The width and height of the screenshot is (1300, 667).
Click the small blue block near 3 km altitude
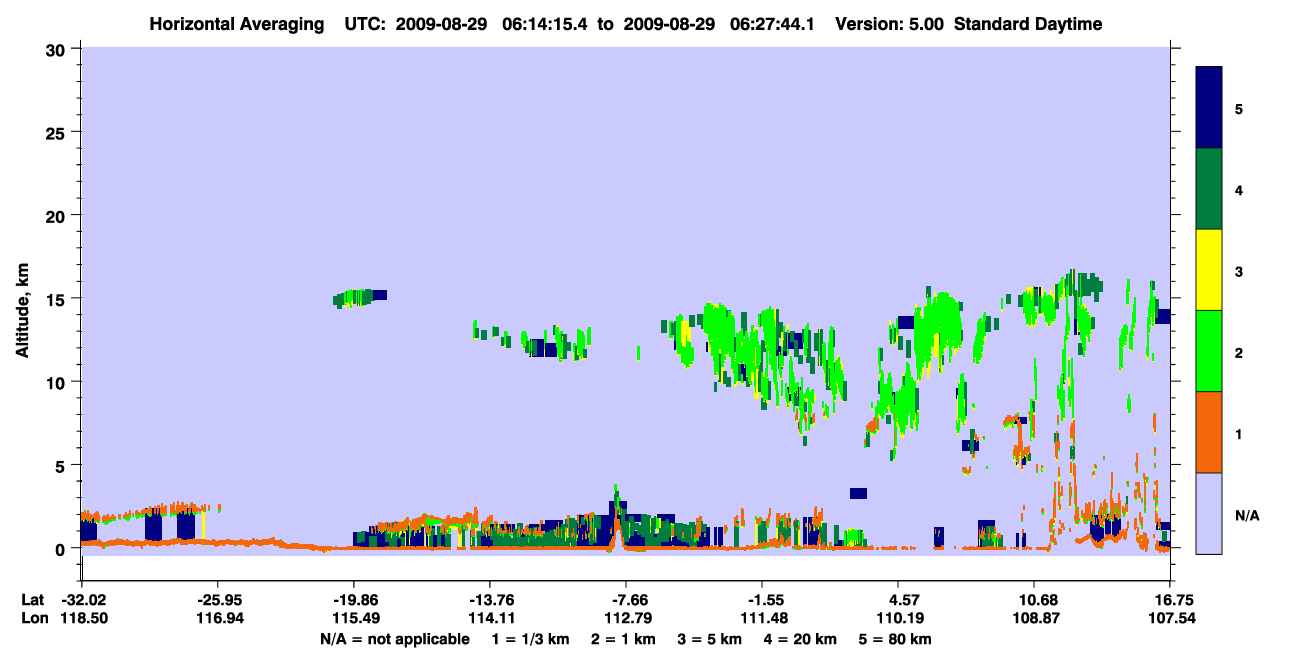858,493
